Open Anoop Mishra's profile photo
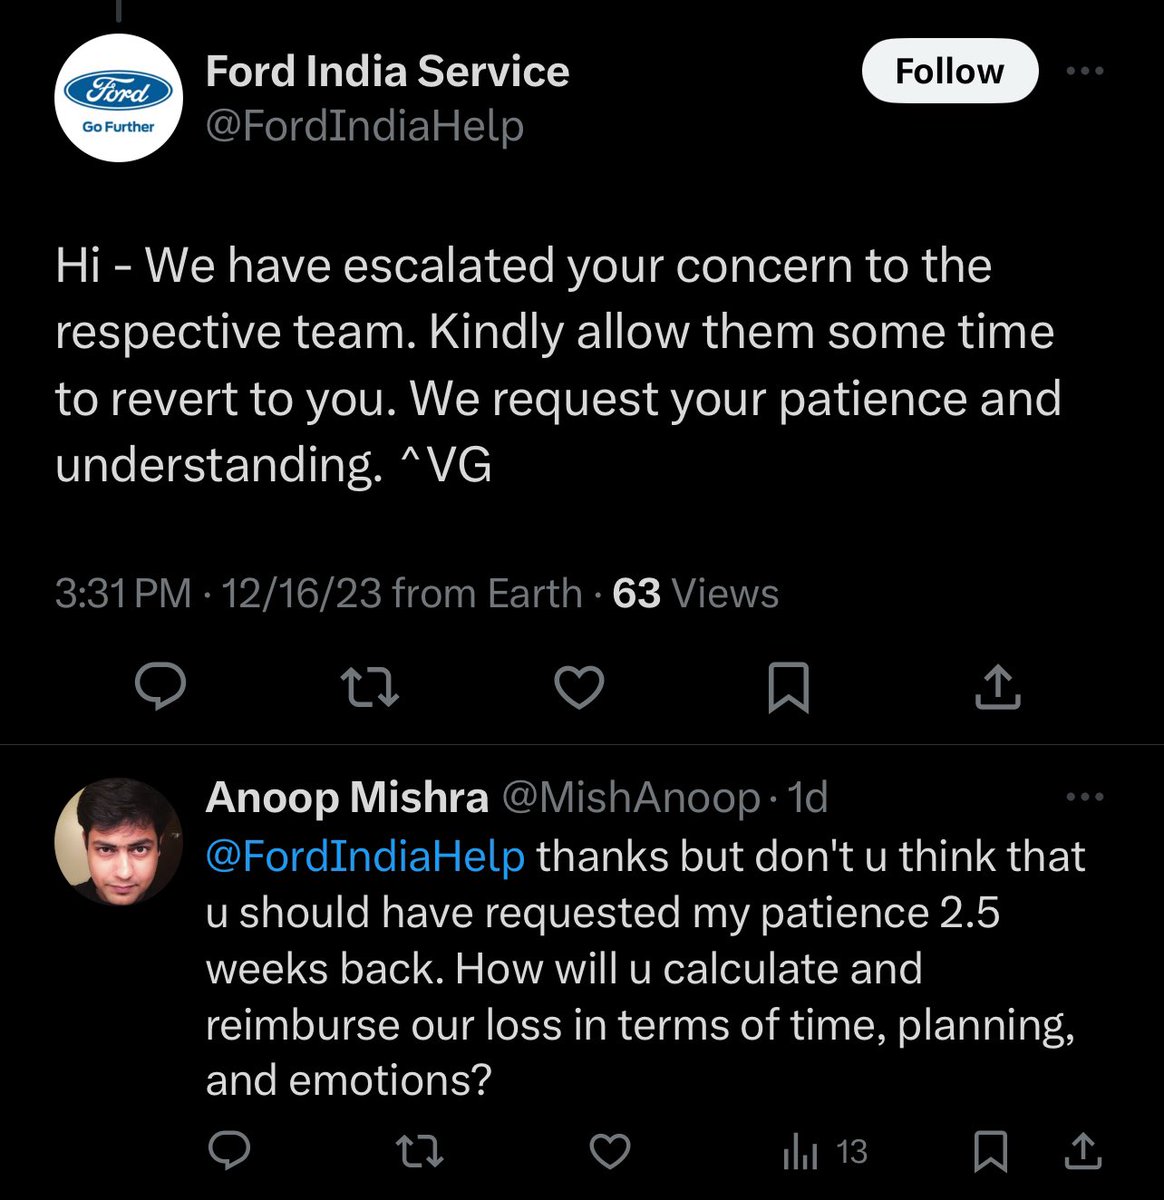 (x=118, y=842)
